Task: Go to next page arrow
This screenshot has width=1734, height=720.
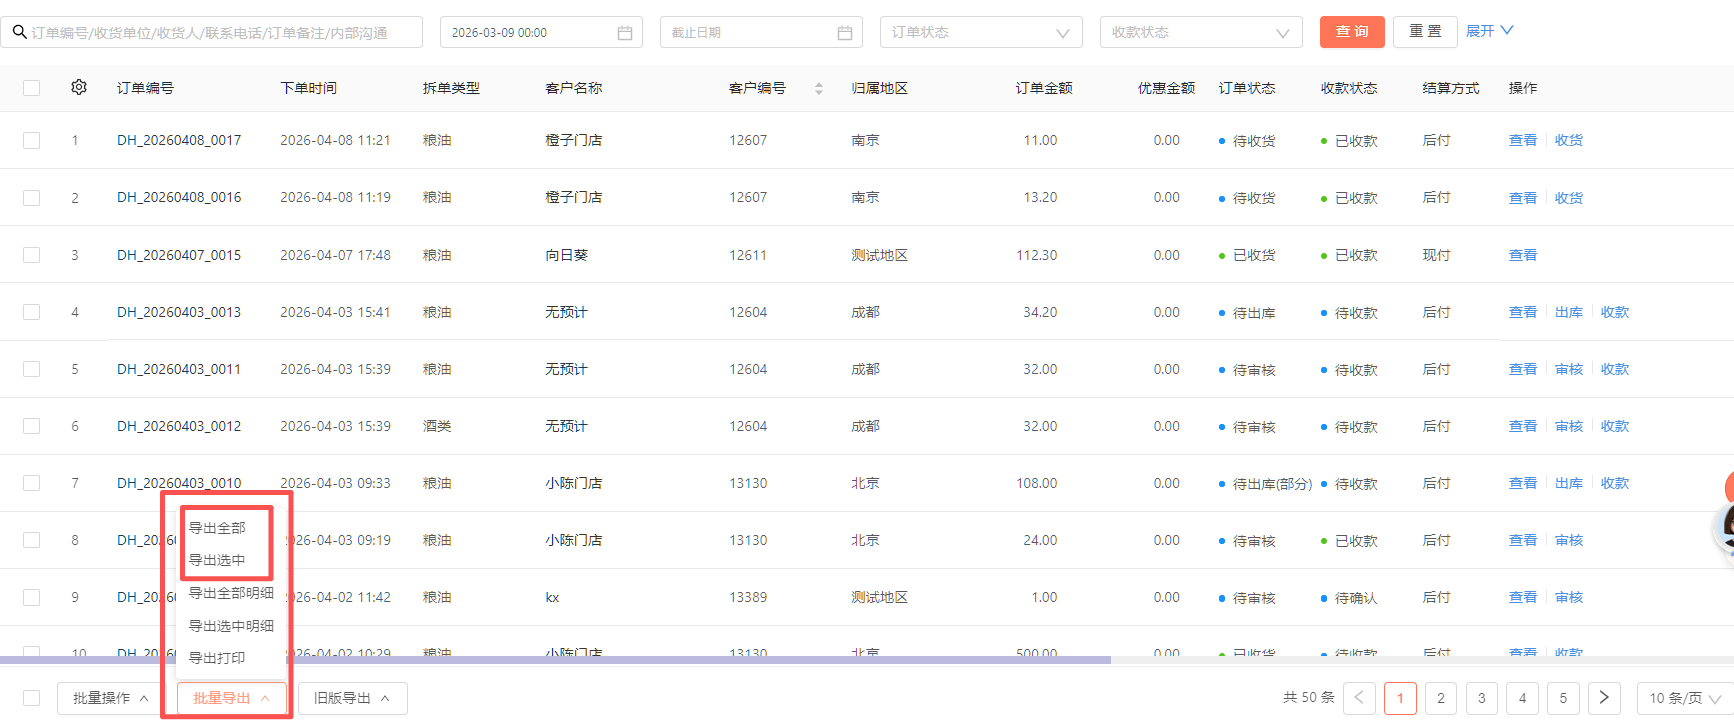Action: click(x=1604, y=698)
